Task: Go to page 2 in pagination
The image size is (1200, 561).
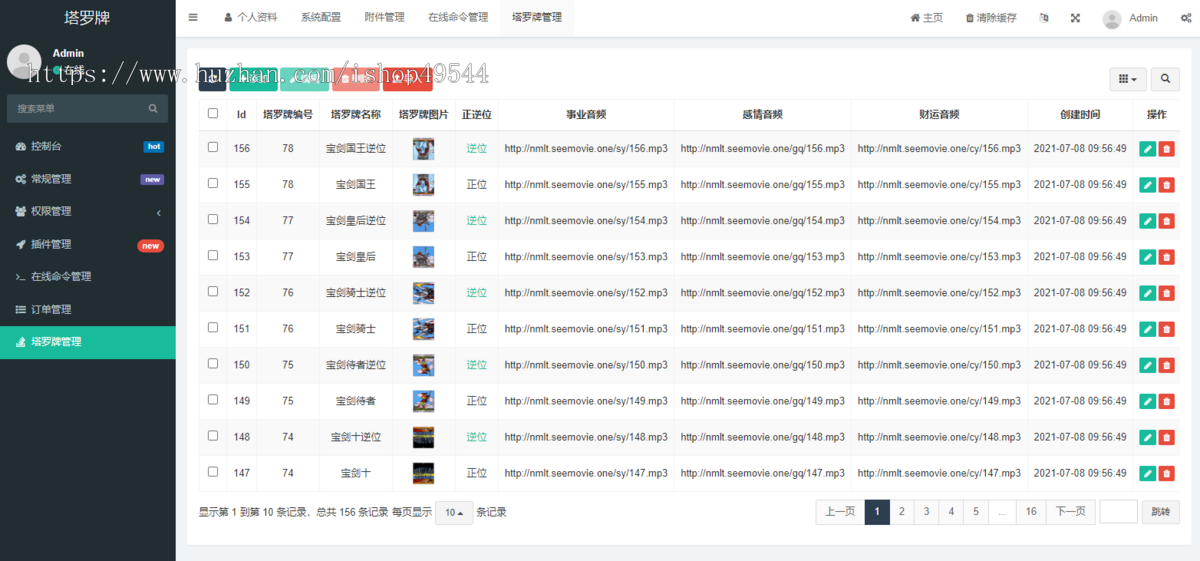Action: [901, 512]
